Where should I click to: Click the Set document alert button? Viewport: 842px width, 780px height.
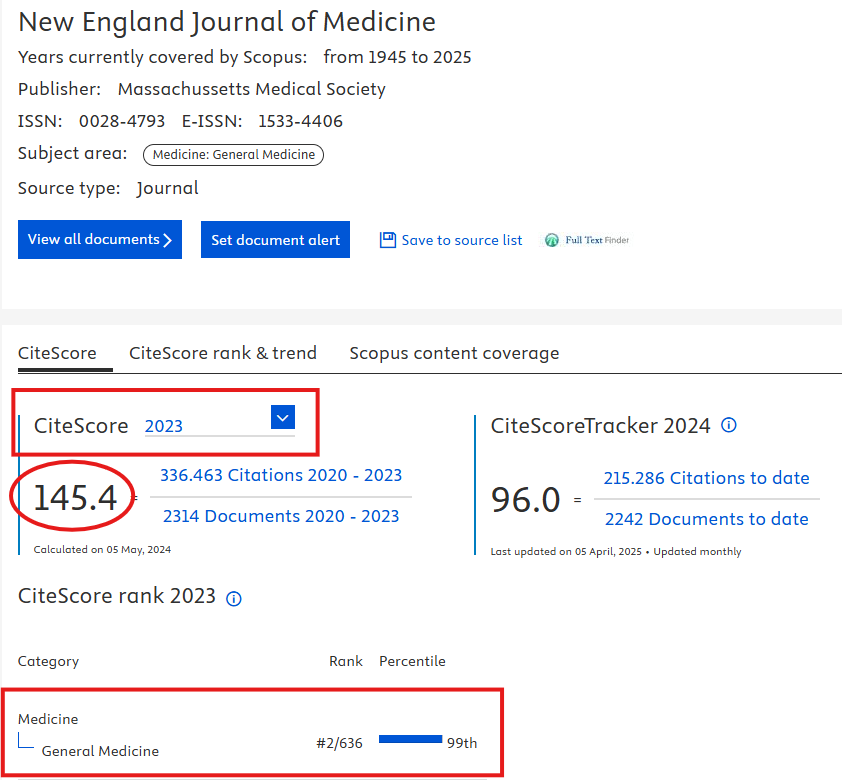pos(275,240)
